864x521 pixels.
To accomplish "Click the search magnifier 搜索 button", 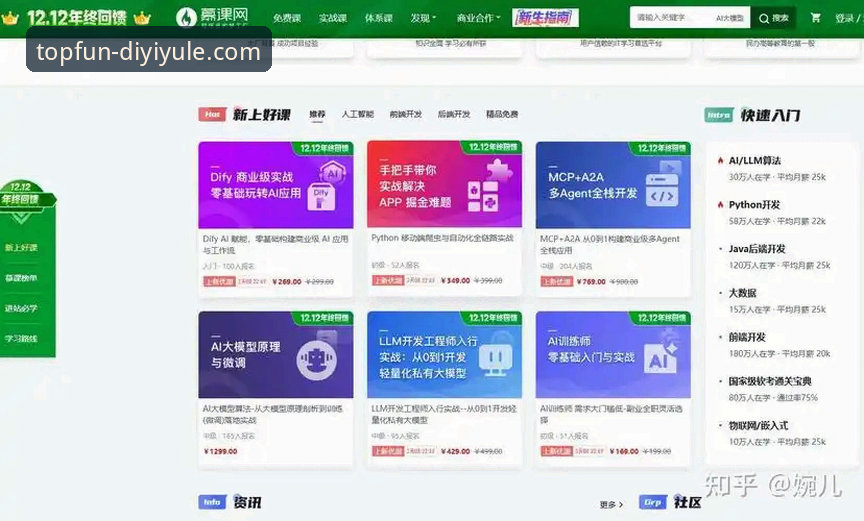I will click(774, 18).
